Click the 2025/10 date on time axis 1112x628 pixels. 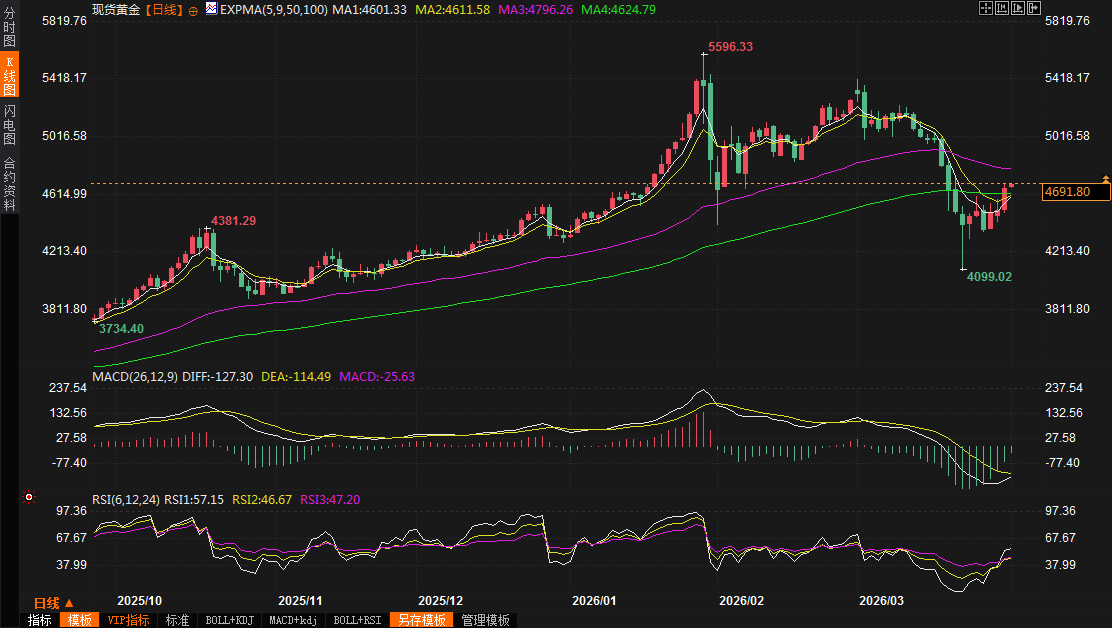click(139, 600)
